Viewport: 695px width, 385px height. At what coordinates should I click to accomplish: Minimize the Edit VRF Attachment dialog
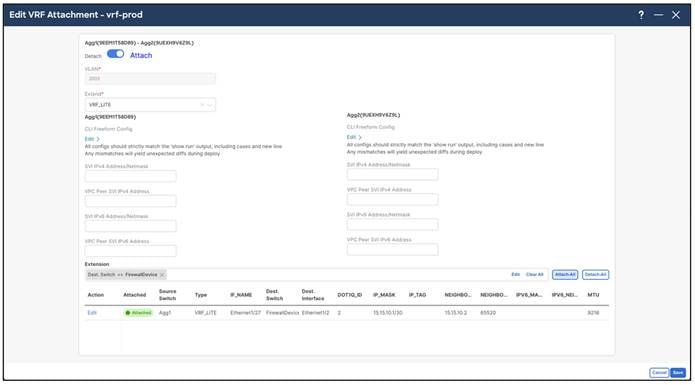click(659, 15)
